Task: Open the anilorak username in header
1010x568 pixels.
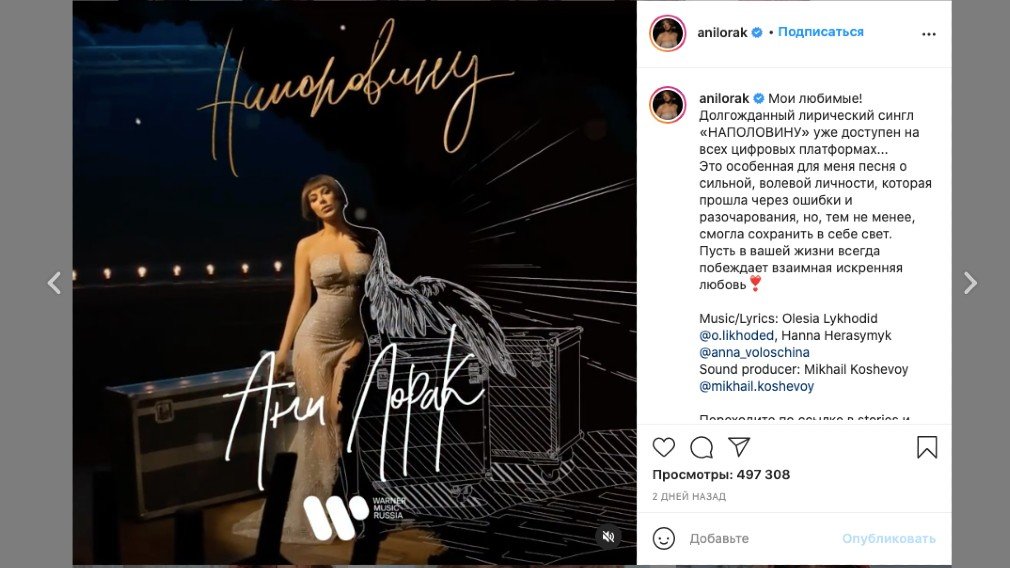Action: tap(722, 32)
